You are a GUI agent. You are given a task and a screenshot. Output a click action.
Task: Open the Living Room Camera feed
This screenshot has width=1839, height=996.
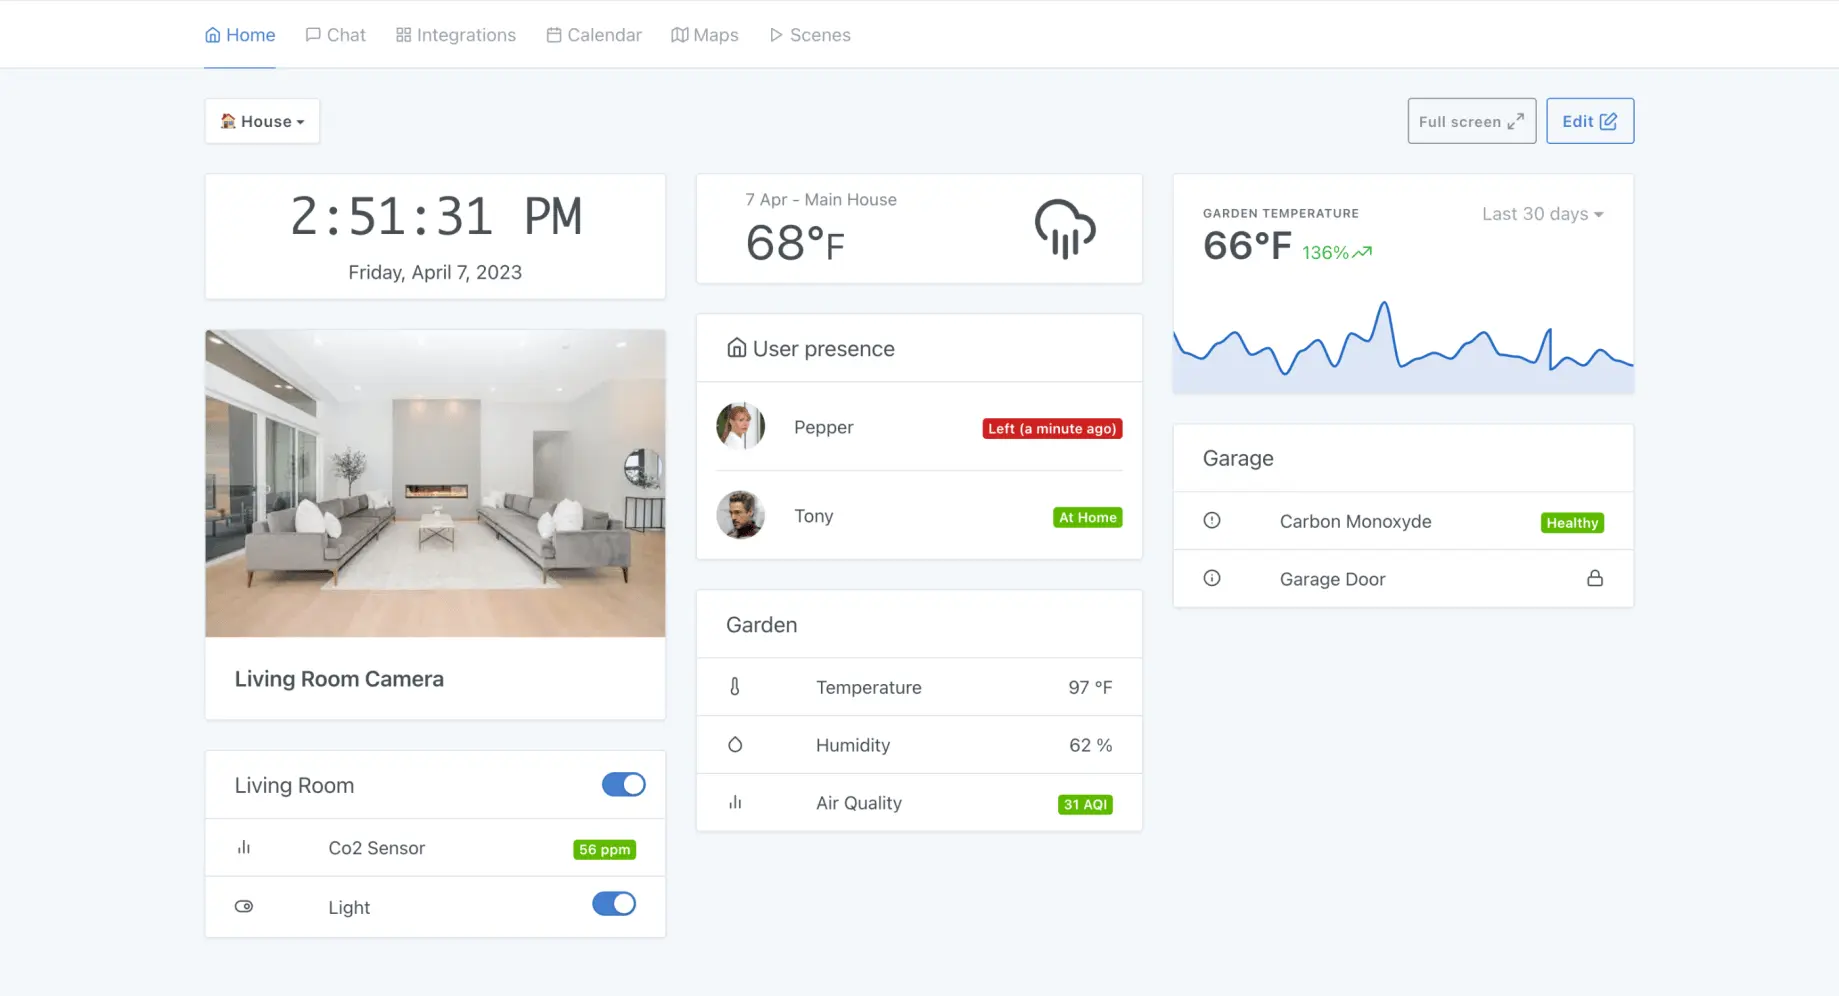click(x=434, y=484)
